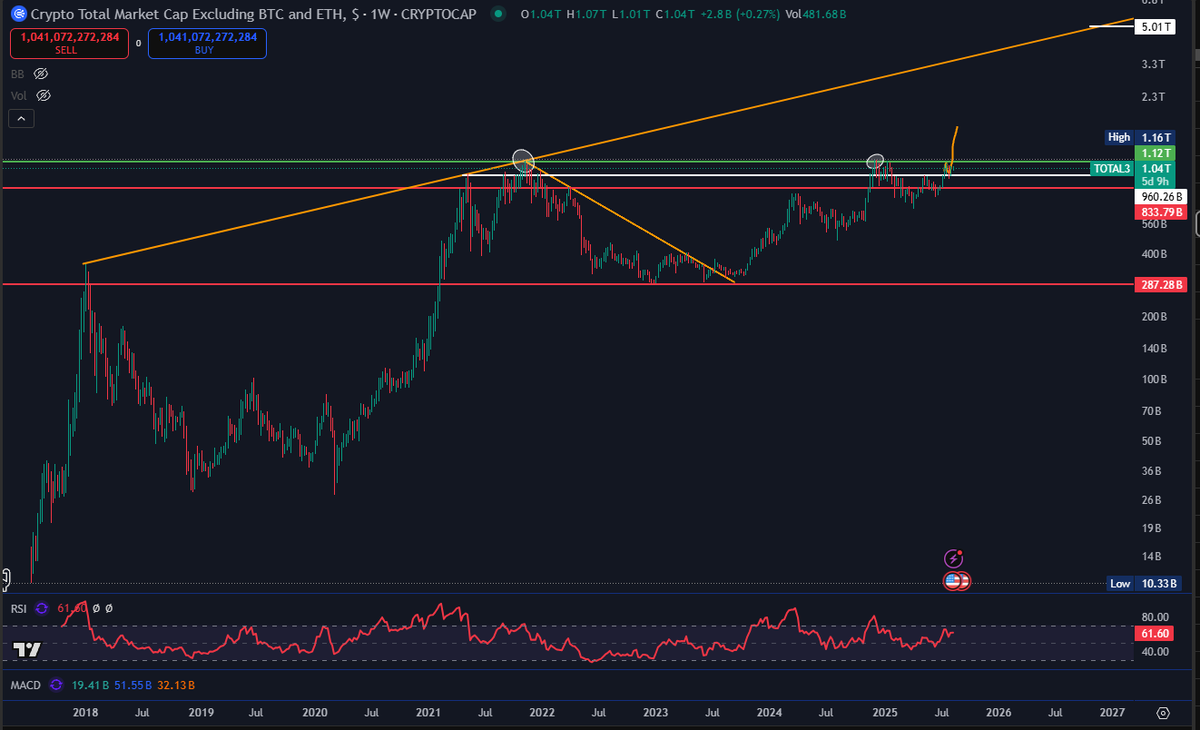Click the 5.01 T price label
The width and height of the screenshot is (1200, 730).
[x=1155, y=28]
